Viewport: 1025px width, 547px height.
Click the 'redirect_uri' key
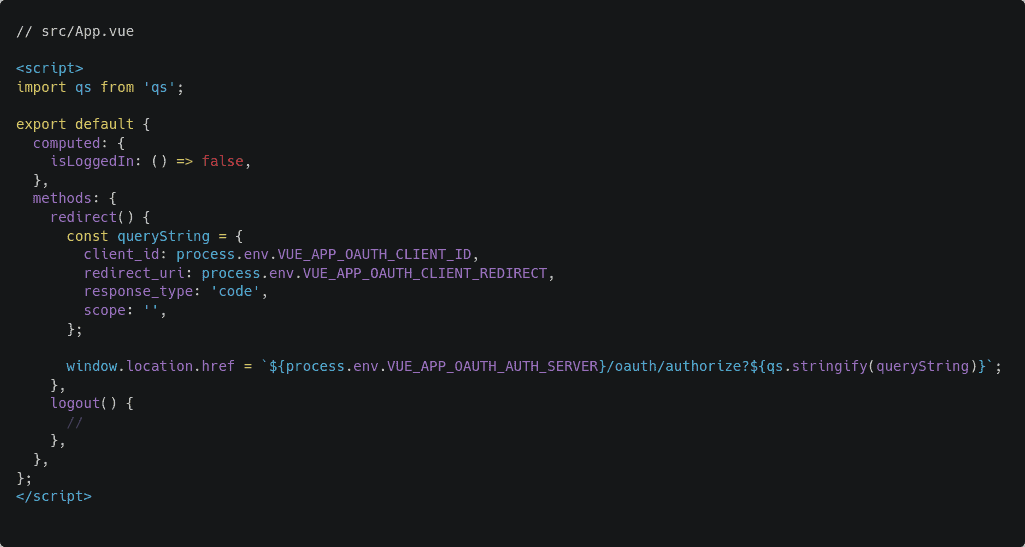pyautogui.click(x=133, y=273)
